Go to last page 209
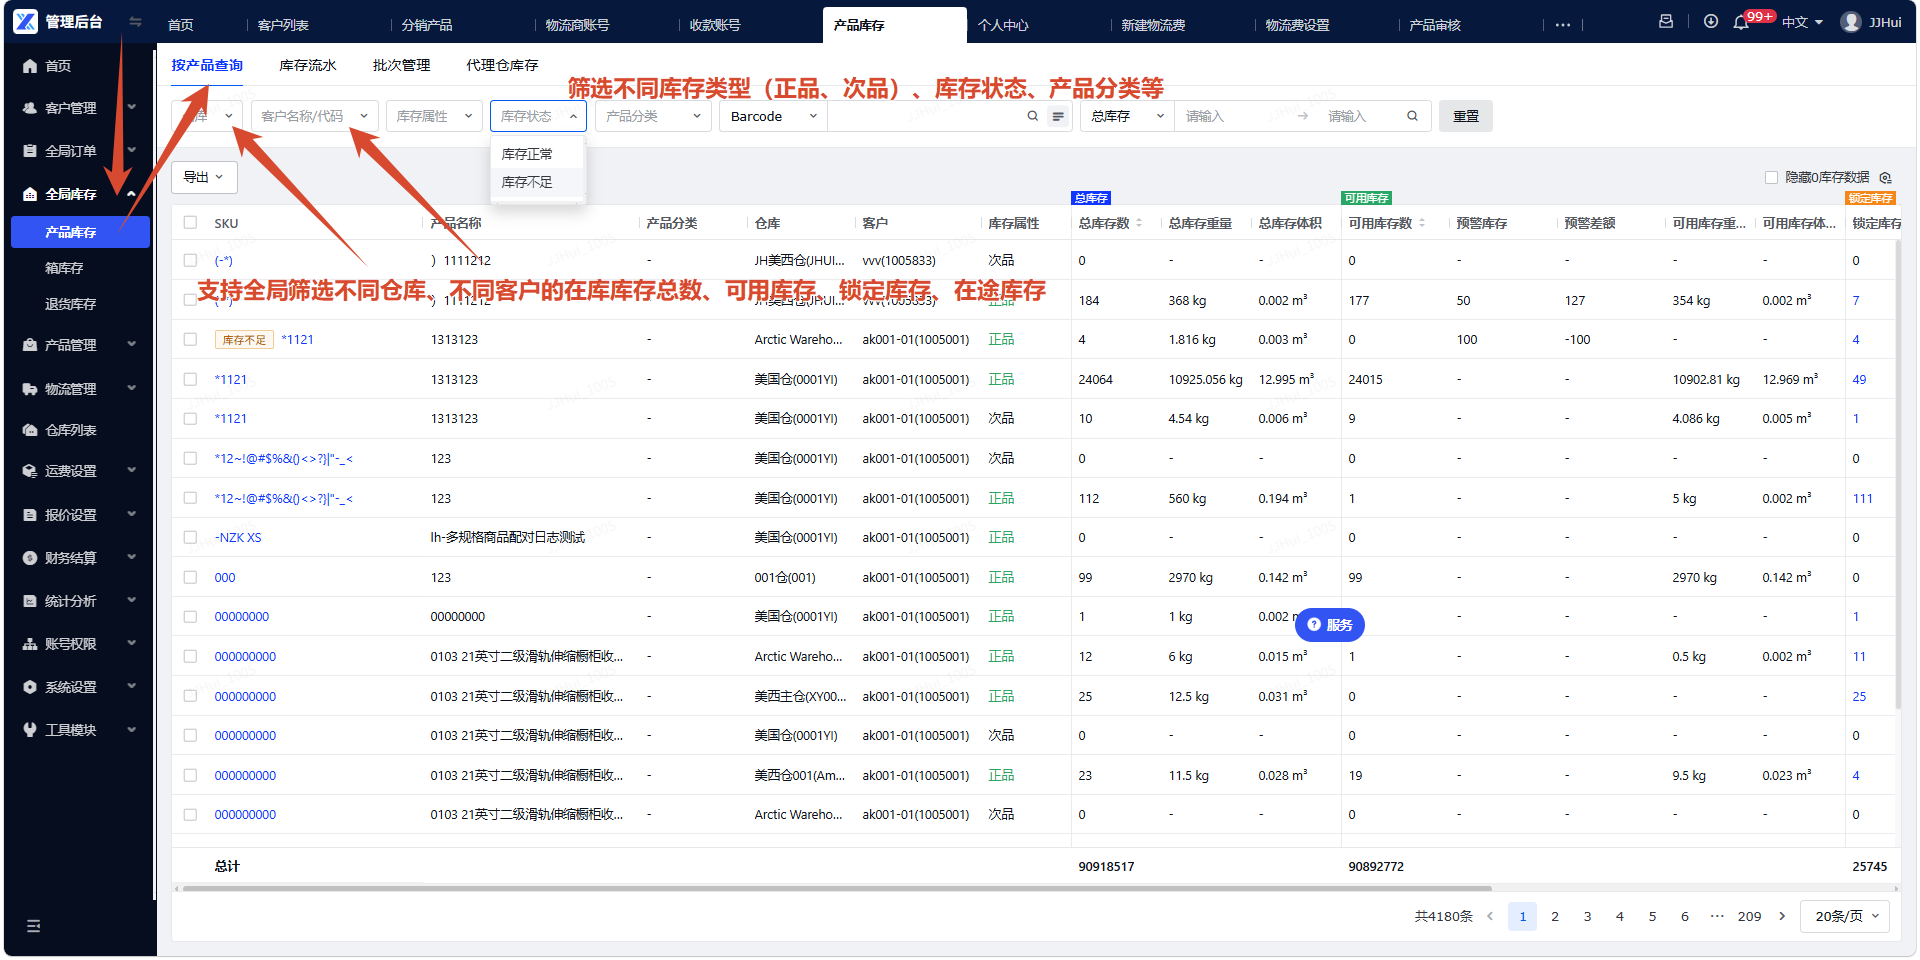Image resolution: width=1920 pixels, height=960 pixels. point(1749,916)
